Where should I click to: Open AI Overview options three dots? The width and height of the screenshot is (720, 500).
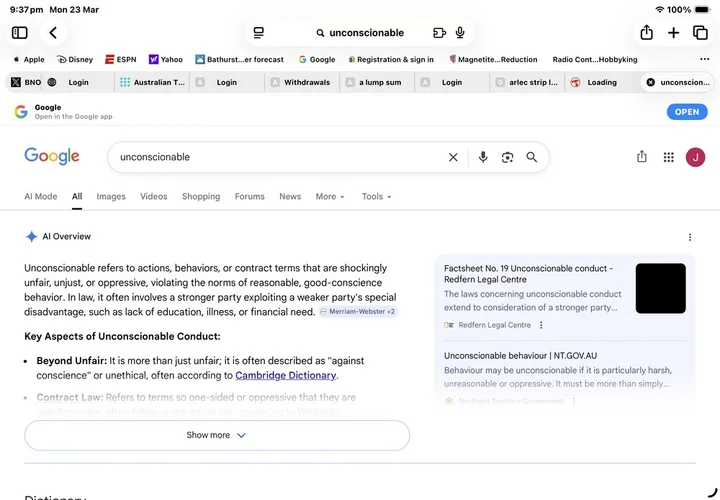click(689, 237)
